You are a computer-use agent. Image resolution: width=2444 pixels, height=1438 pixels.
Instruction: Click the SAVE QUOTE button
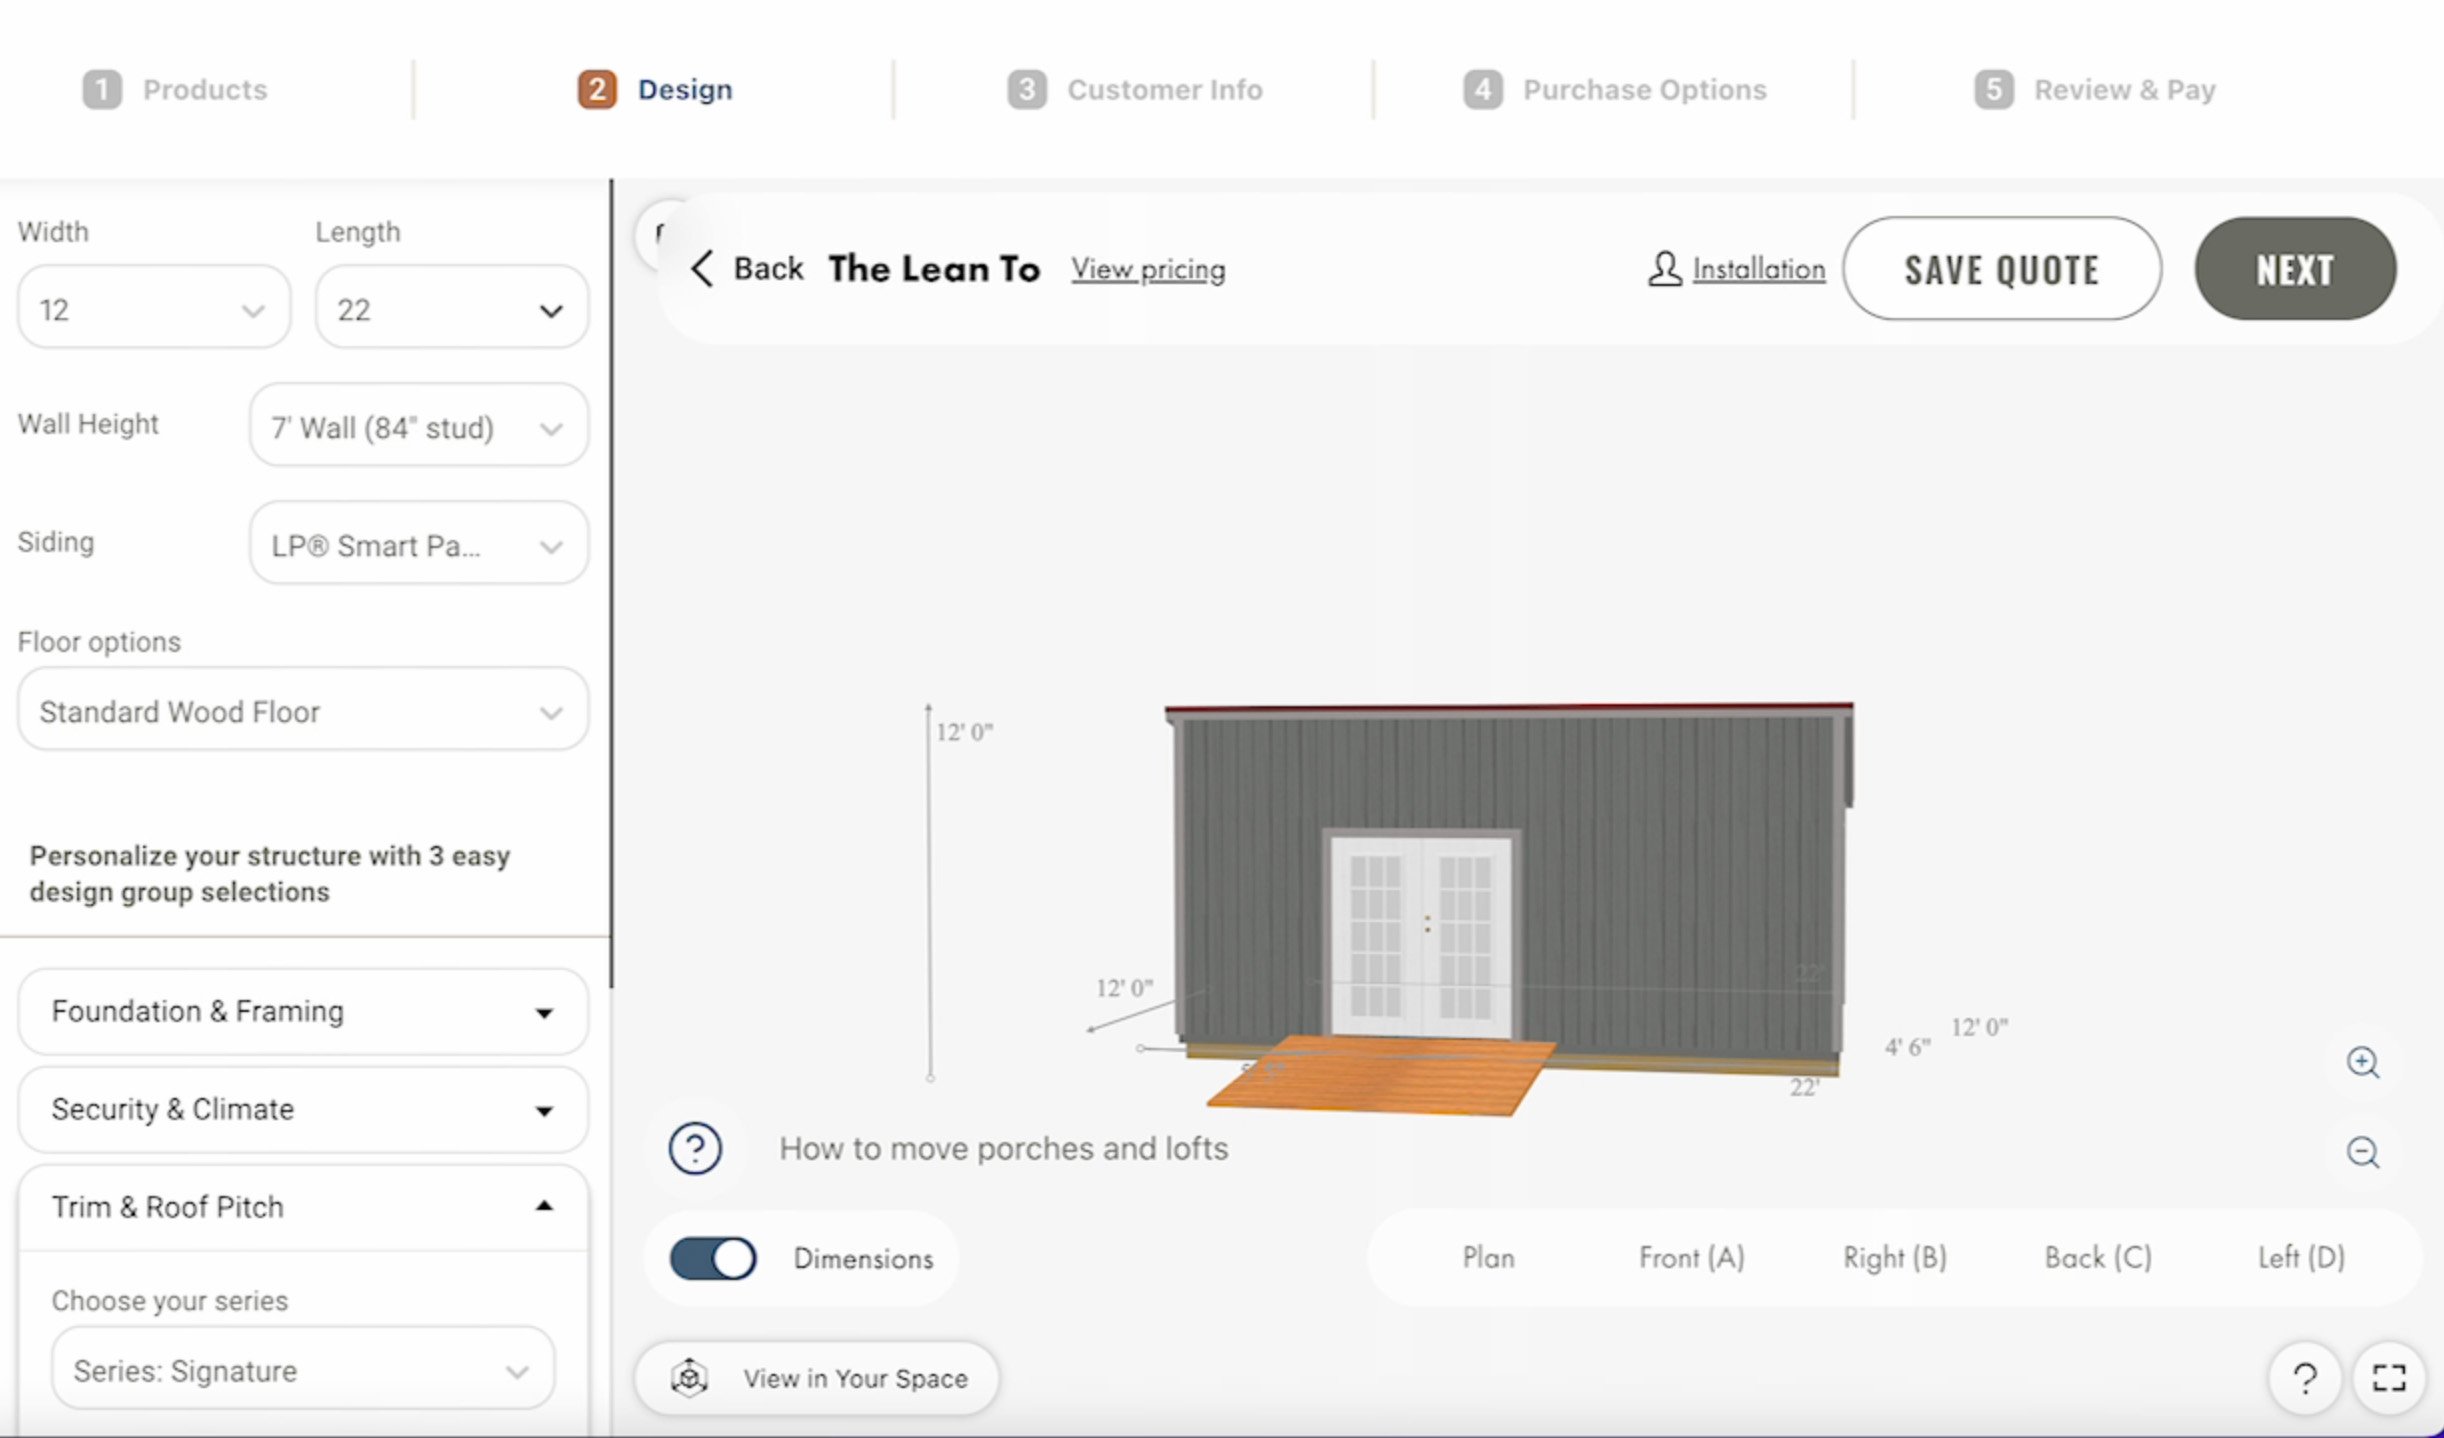(x=2001, y=269)
